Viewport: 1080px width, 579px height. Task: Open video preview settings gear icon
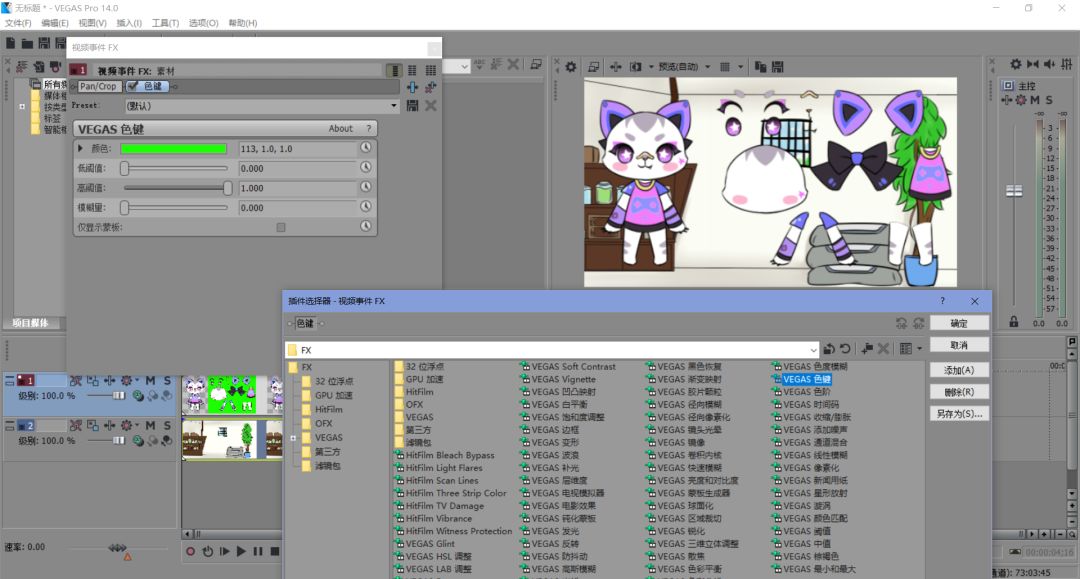(x=571, y=67)
